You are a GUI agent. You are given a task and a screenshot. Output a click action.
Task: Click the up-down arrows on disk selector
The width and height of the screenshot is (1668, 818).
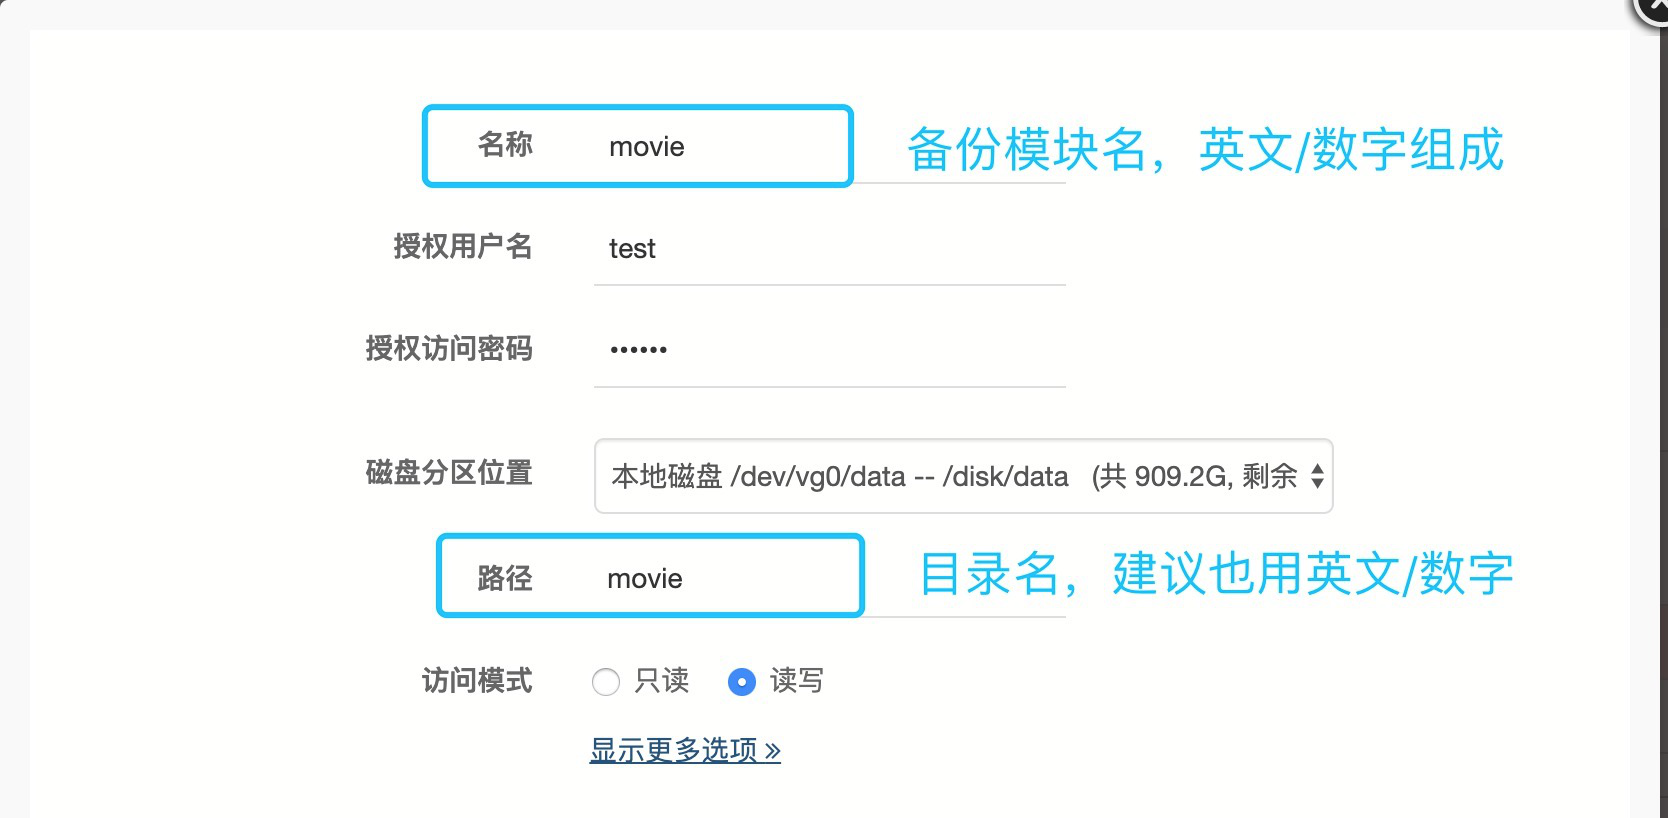pos(1317,476)
